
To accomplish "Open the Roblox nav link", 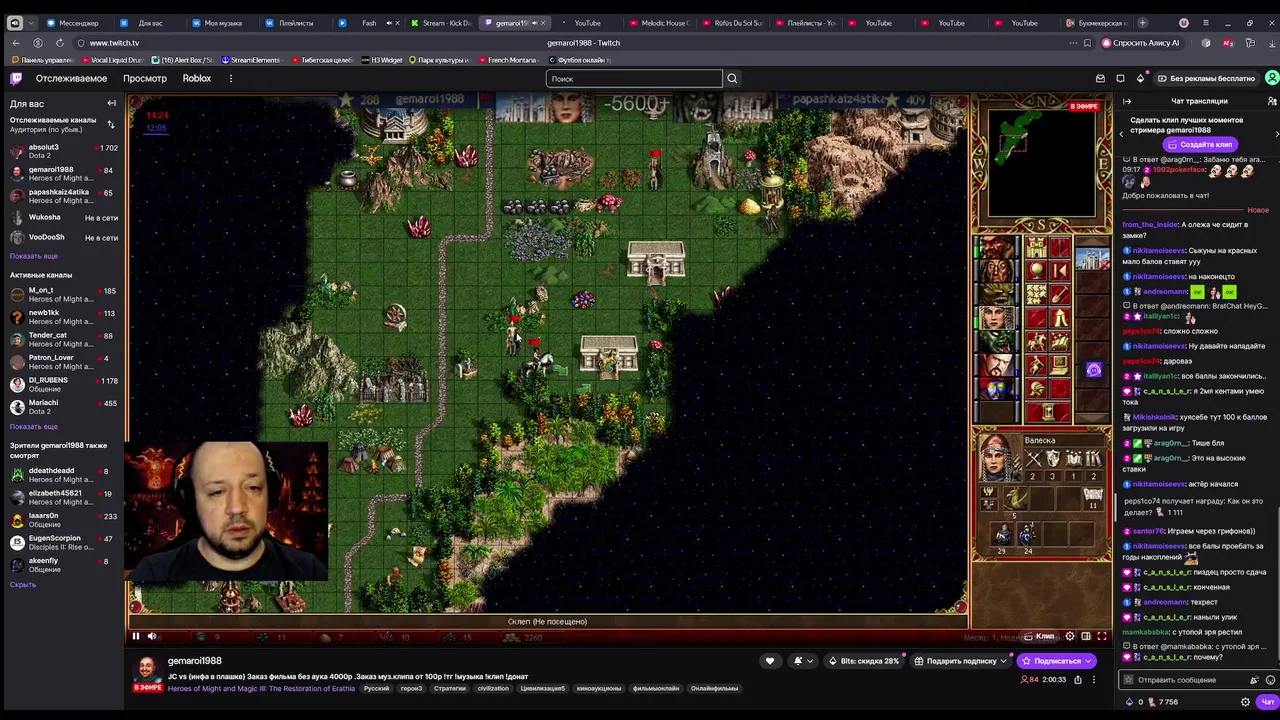I will tap(197, 78).
